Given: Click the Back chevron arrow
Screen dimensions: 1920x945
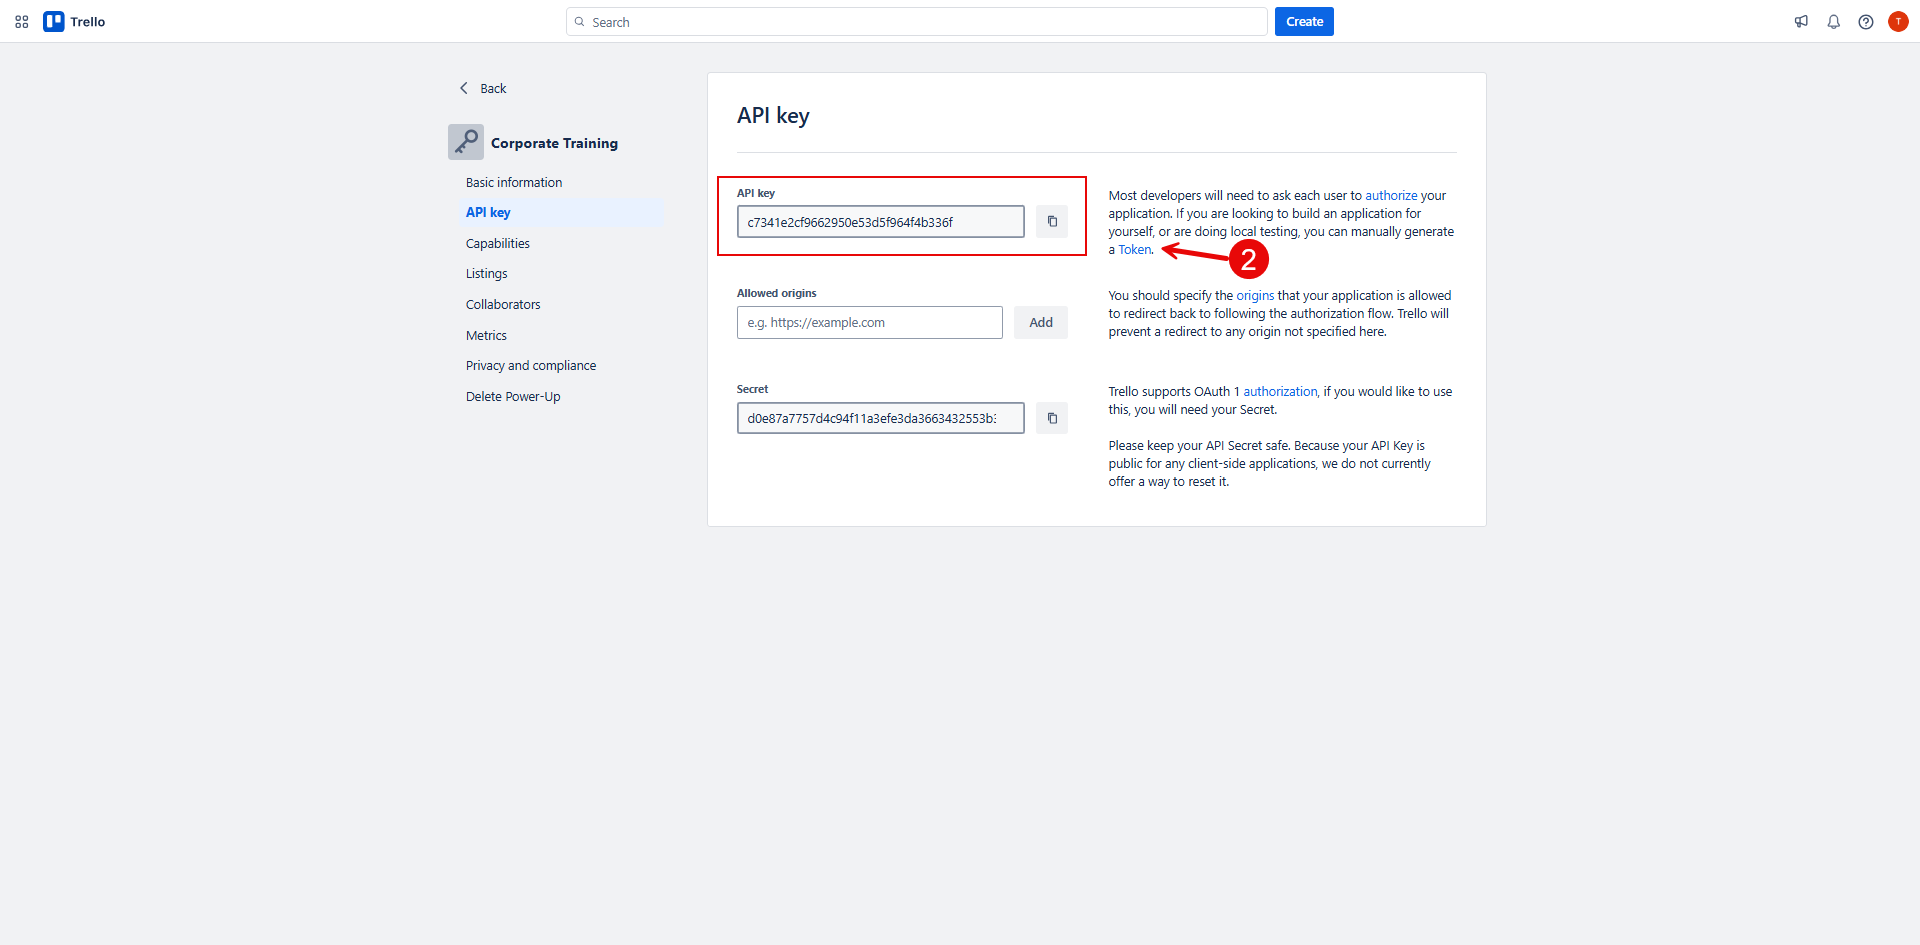Looking at the screenshot, I should 464,88.
